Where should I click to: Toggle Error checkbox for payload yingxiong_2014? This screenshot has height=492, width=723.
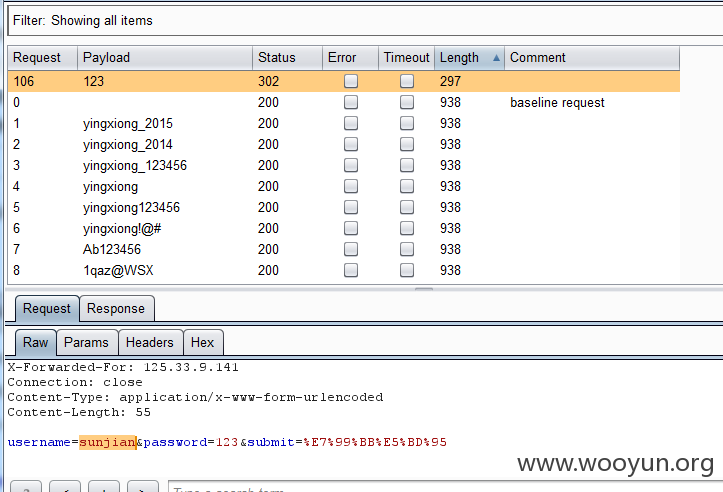pyautogui.click(x=351, y=144)
